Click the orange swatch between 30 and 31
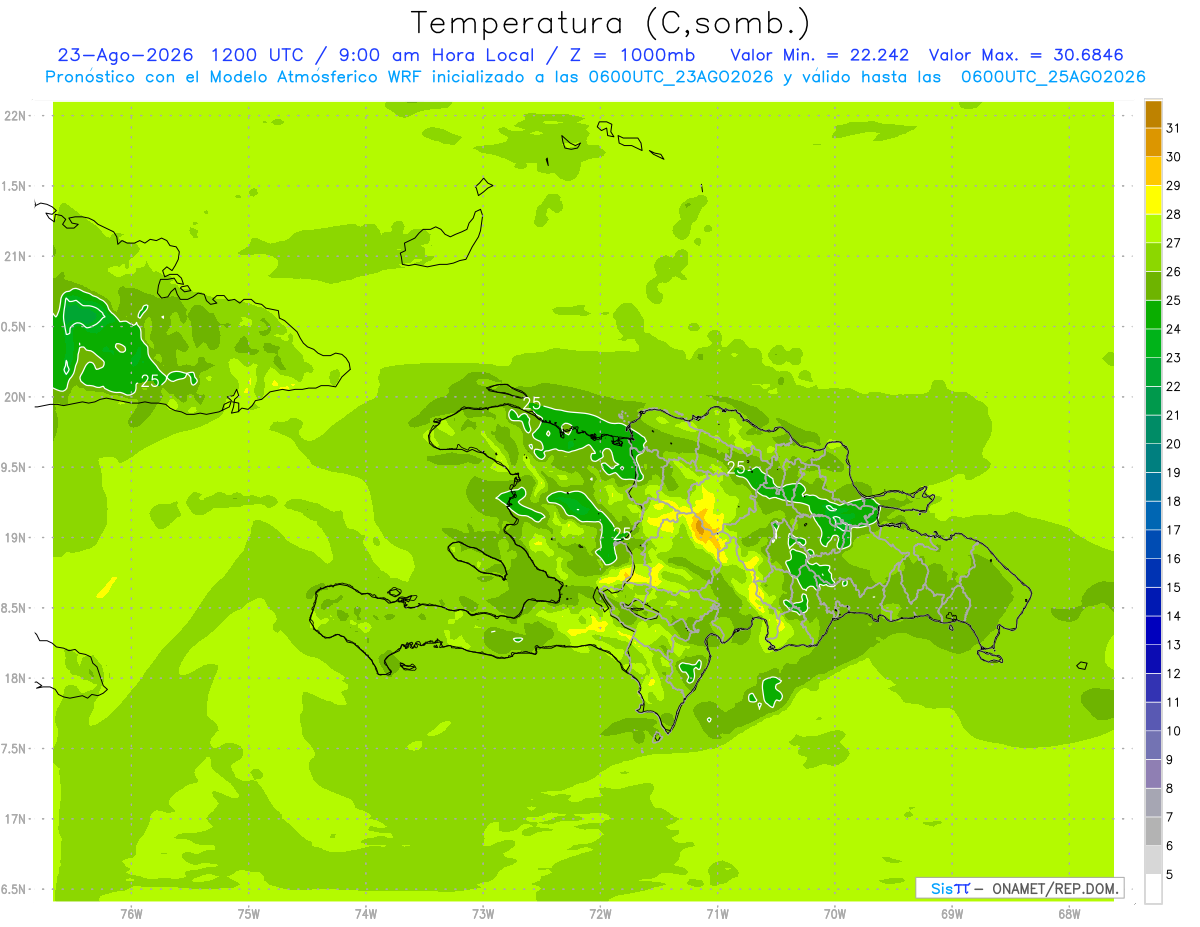 pyautogui.click(x=1153, y=143)
